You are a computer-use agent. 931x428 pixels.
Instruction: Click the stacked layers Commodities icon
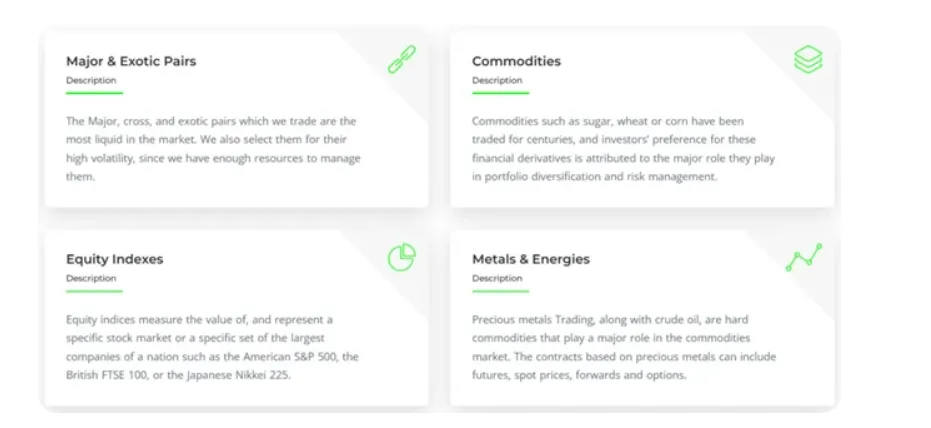pyautogui.click(x=808, y=60)
